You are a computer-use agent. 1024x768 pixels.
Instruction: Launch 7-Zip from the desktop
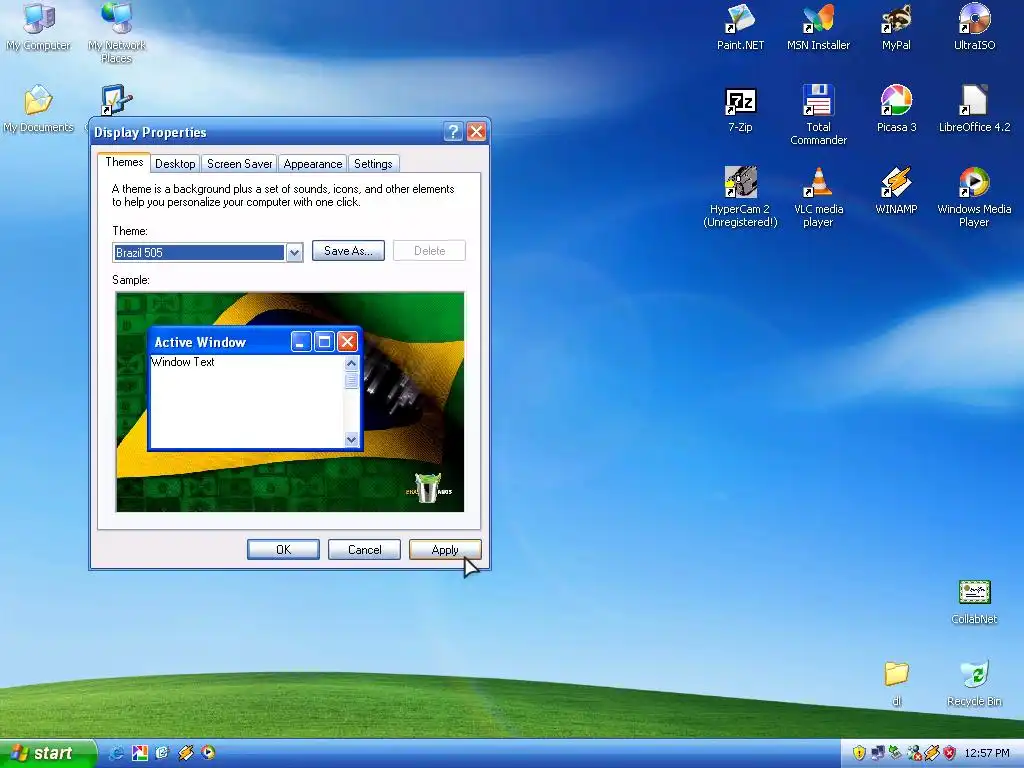[x=740, y=108]
